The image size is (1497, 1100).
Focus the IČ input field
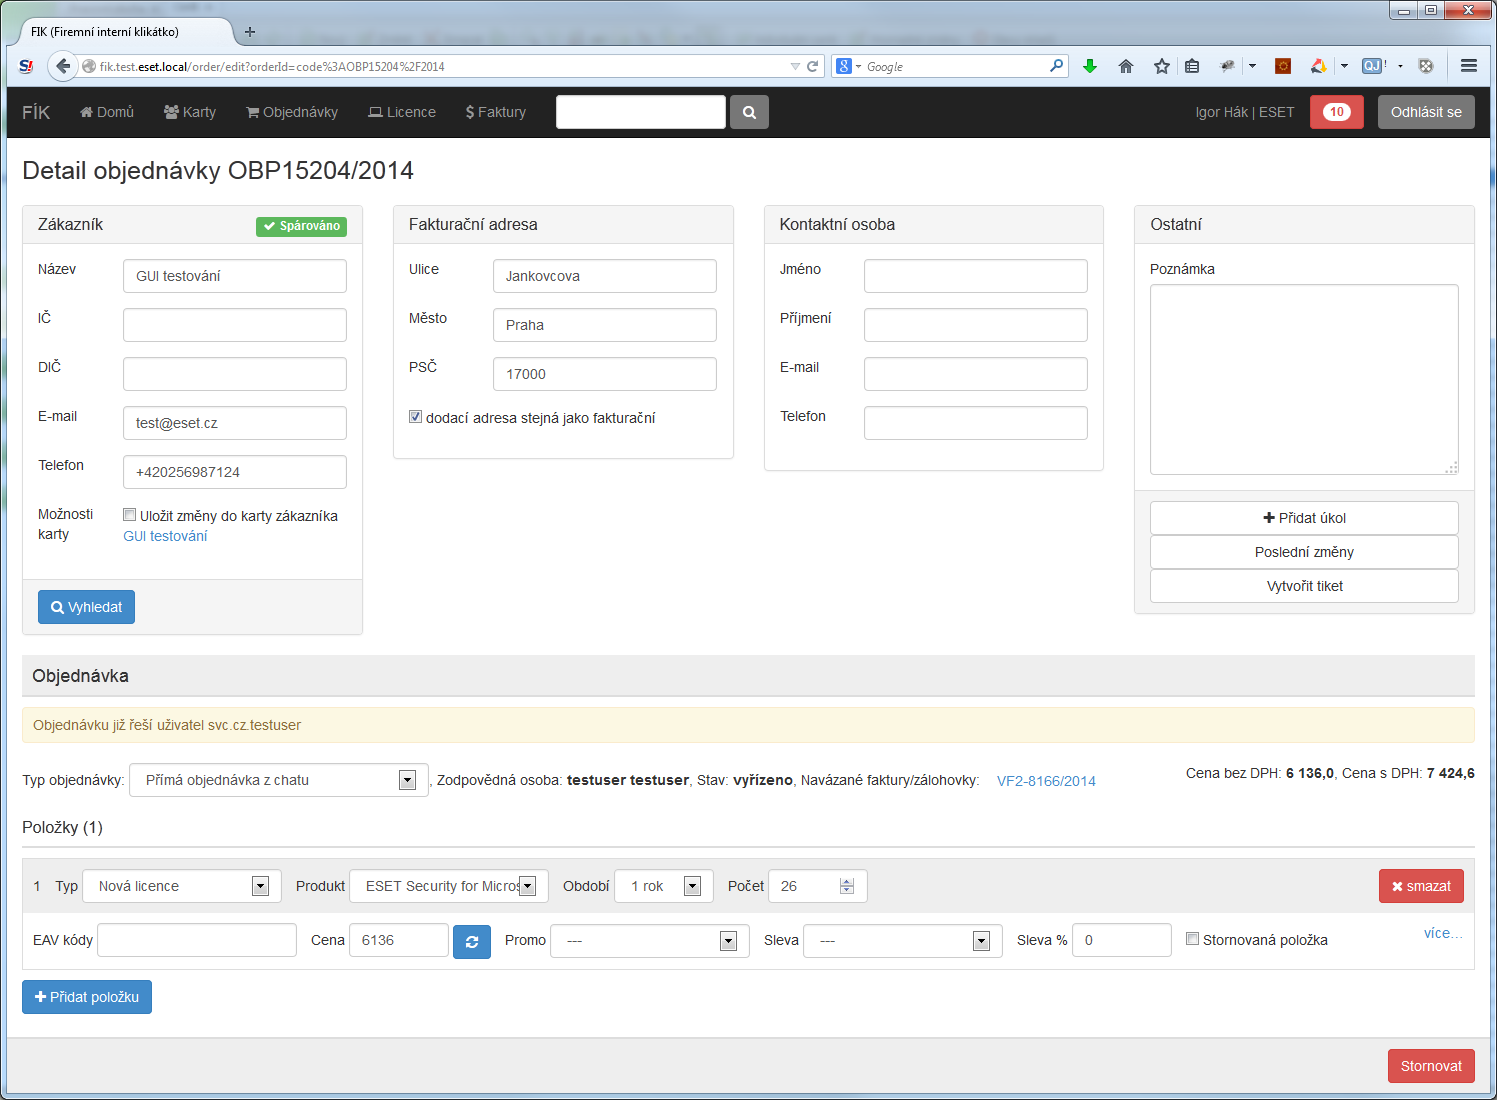[x=235, y=325]
